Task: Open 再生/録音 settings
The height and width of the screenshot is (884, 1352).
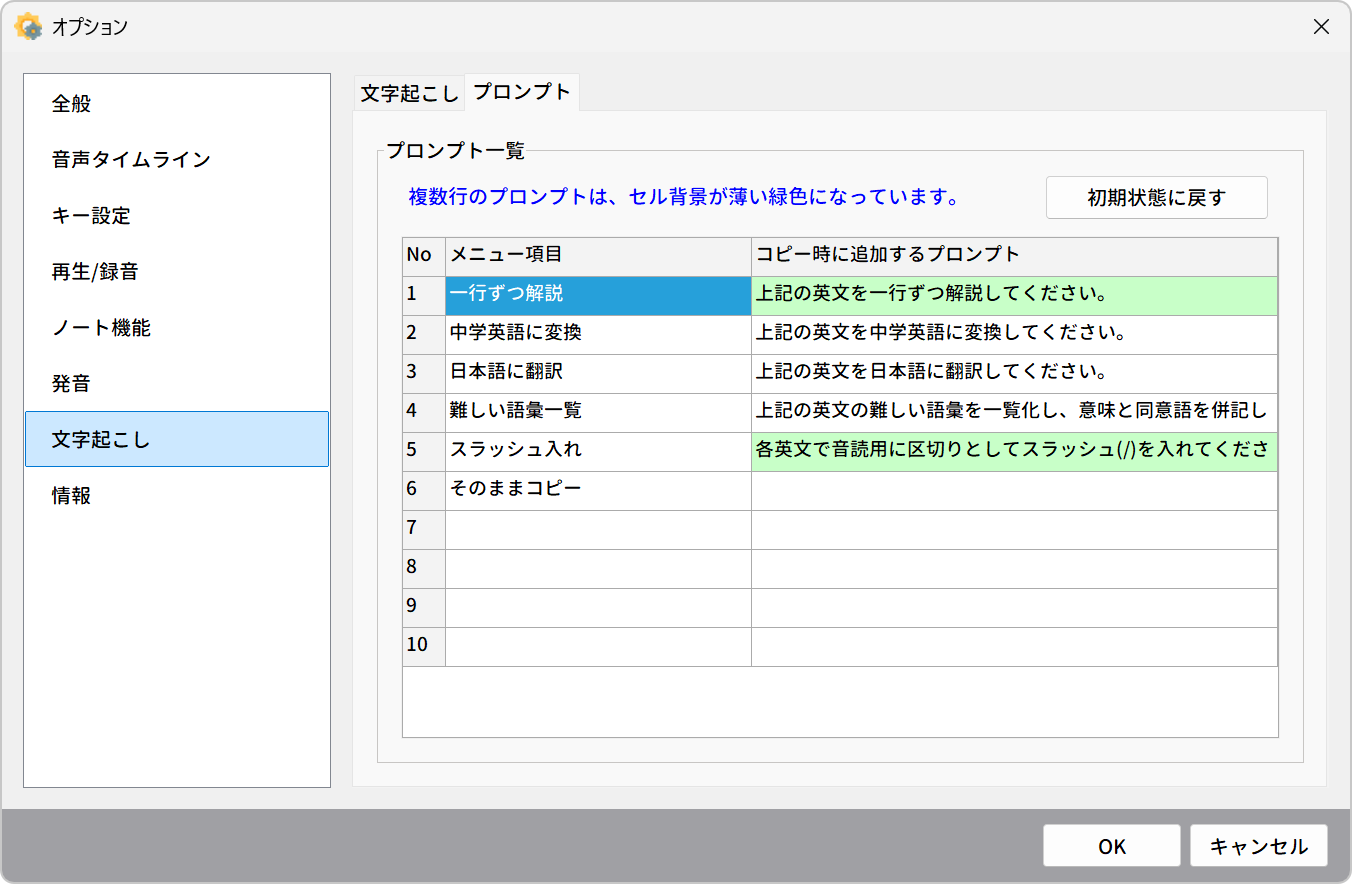Action: point(177,272)
